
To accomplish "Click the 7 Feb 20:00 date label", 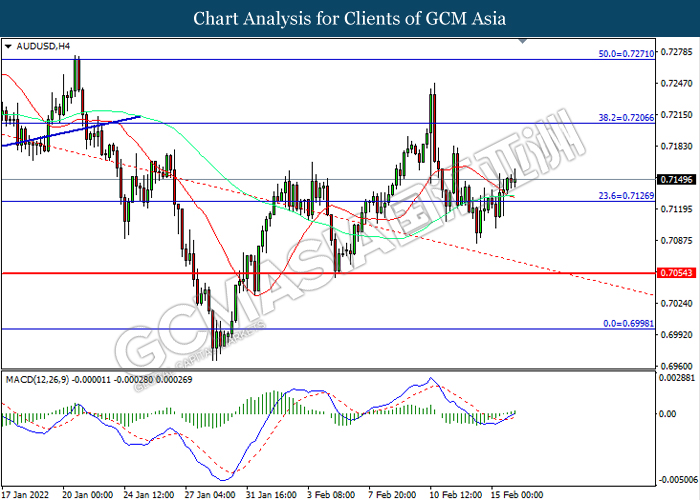I will 392,494.
